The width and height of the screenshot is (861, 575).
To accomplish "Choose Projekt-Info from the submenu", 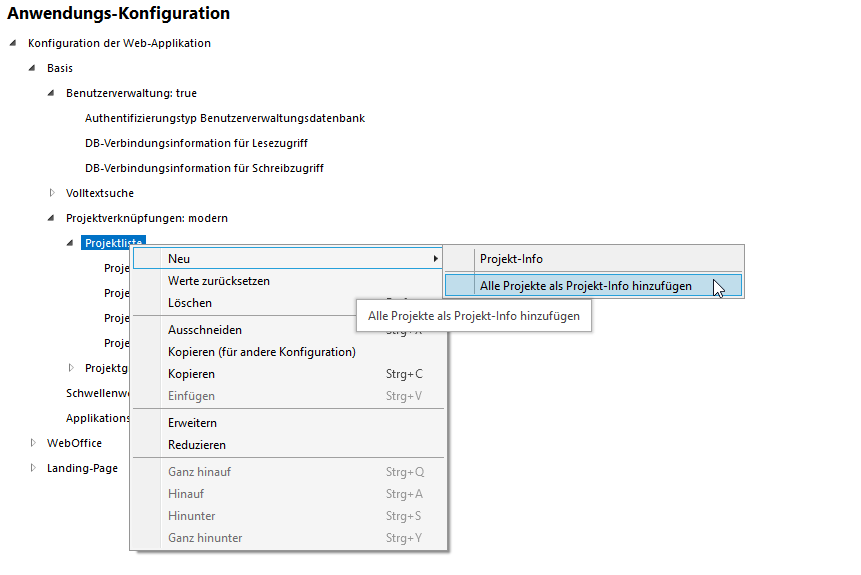I will (511, 259).
